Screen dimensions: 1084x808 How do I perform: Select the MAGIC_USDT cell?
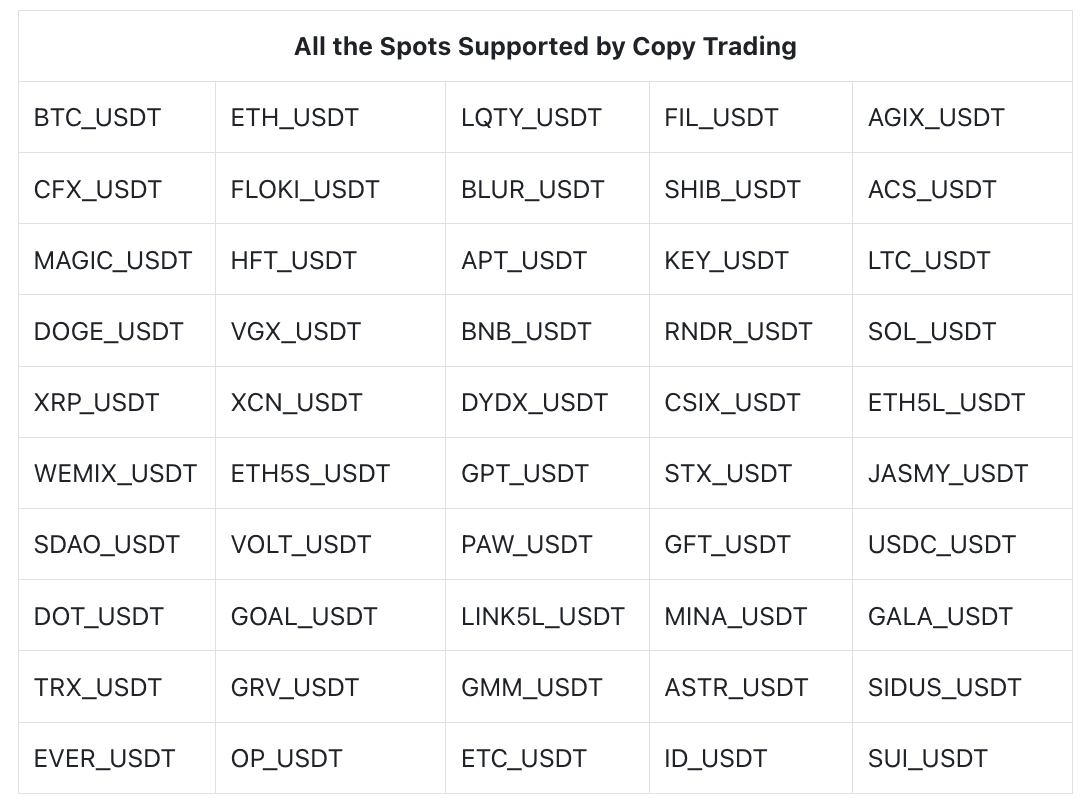(113, 261)
